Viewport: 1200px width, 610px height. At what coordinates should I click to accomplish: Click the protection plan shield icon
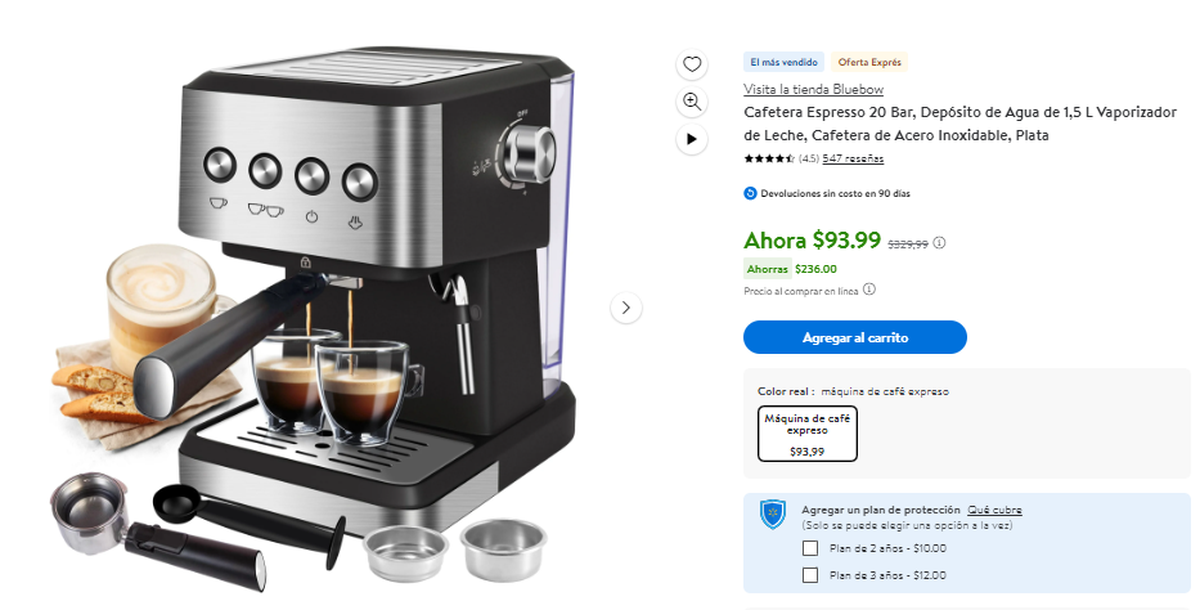773,515
